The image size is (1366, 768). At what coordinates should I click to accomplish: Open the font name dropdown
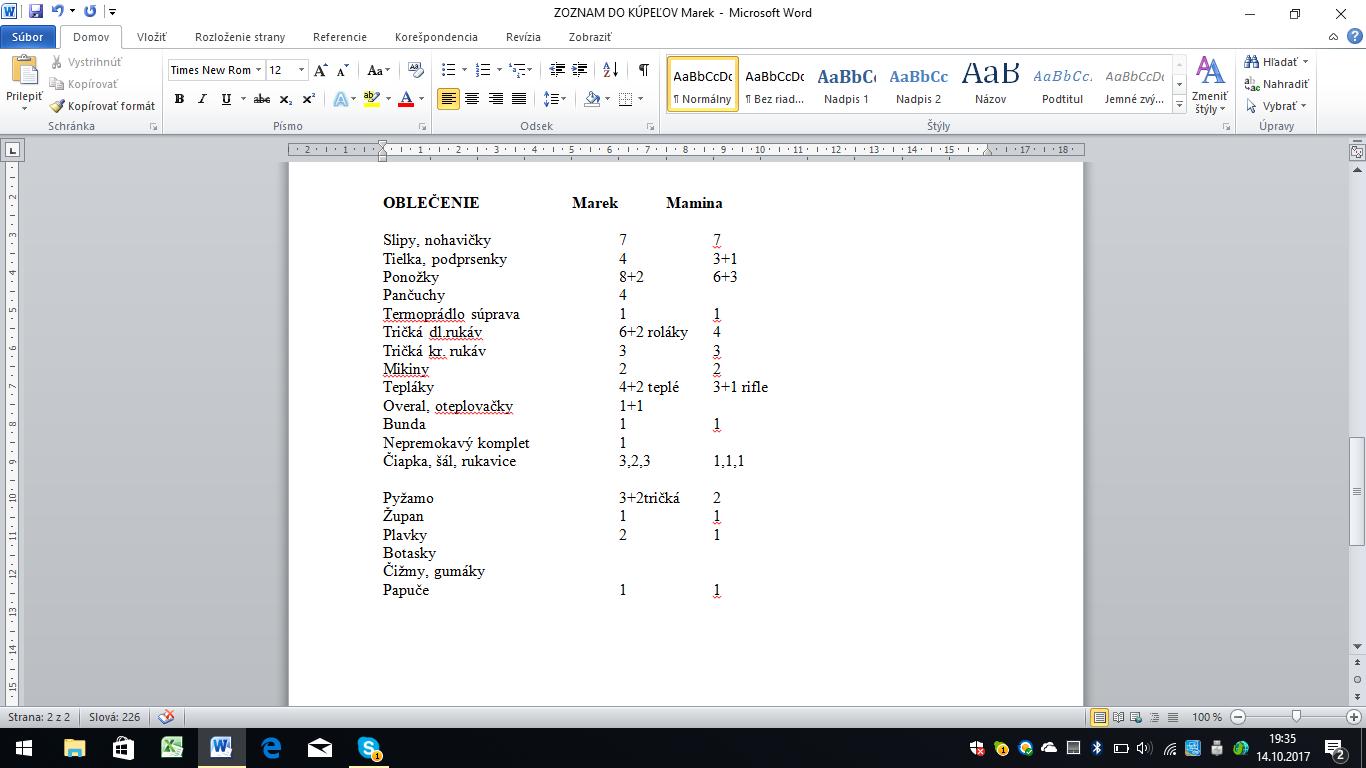coord(258,70)
